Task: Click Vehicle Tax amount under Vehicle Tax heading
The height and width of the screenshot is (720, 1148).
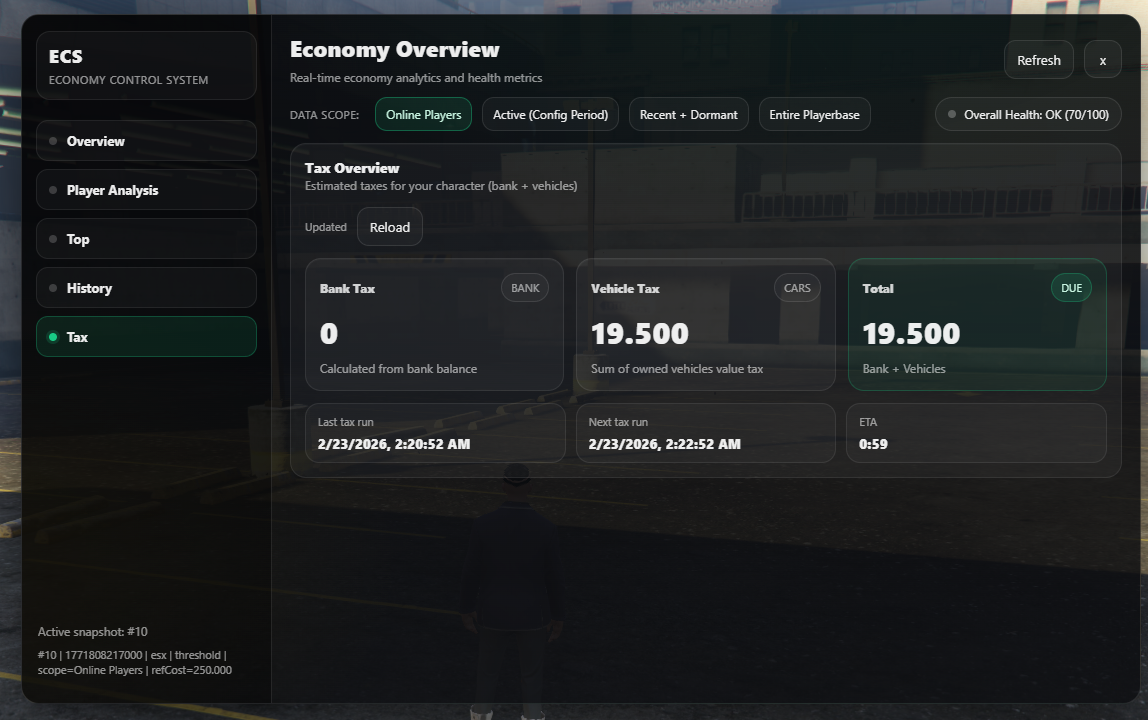Action: pyautogui.click(x=640, y=334)
